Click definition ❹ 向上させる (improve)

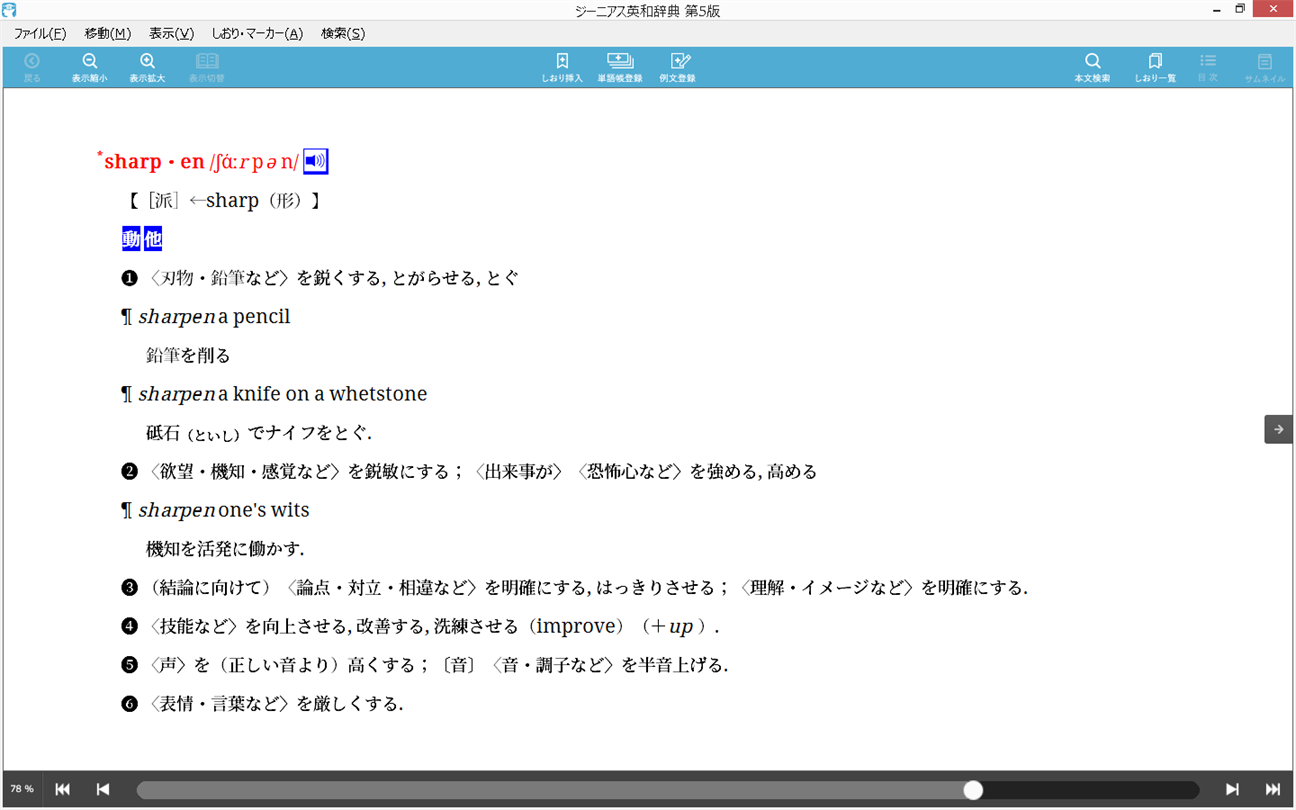point(420,627)
